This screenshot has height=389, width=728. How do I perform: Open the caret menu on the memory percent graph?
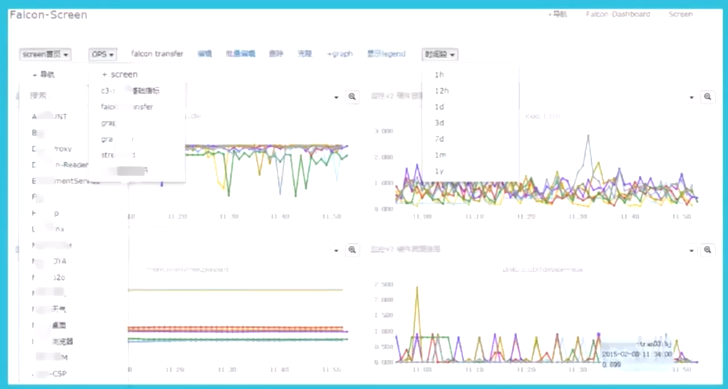336,251
